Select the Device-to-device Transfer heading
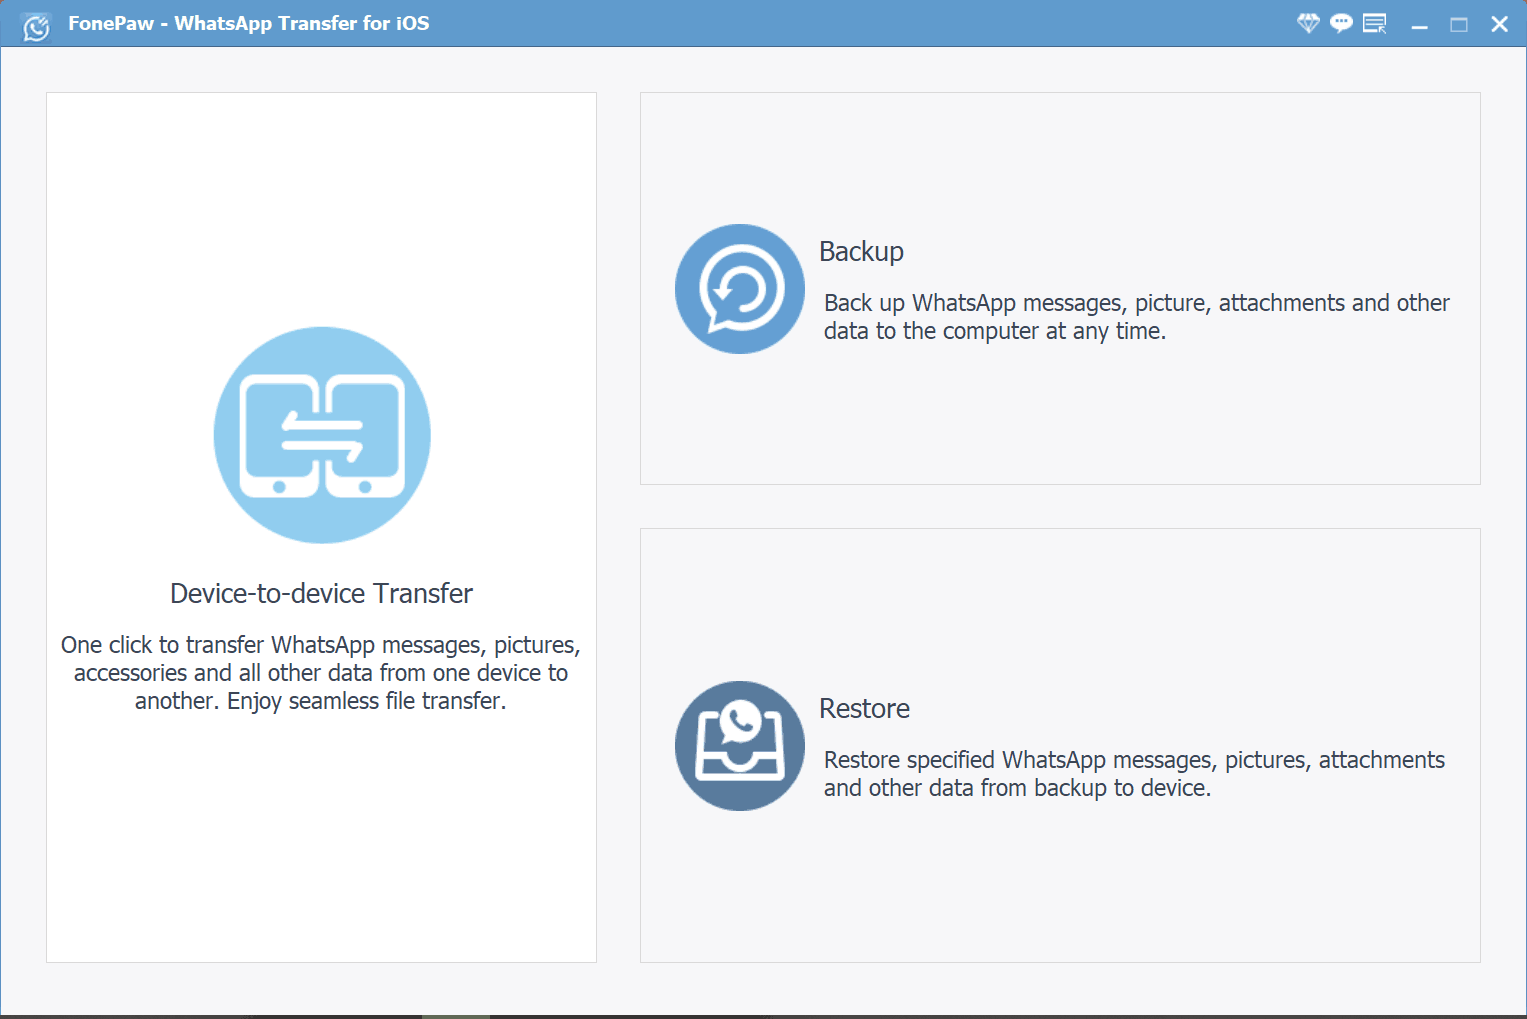1527x1019 pixels. [321, 593]
